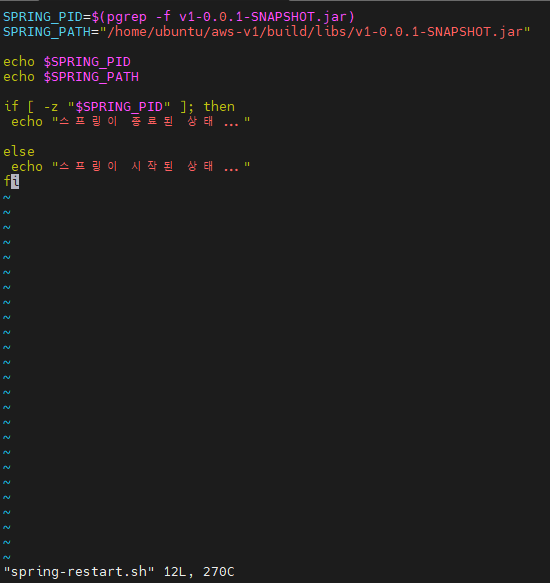
Task: Click the SPRING_PATH variable assignment name
Action: point(47,32)
